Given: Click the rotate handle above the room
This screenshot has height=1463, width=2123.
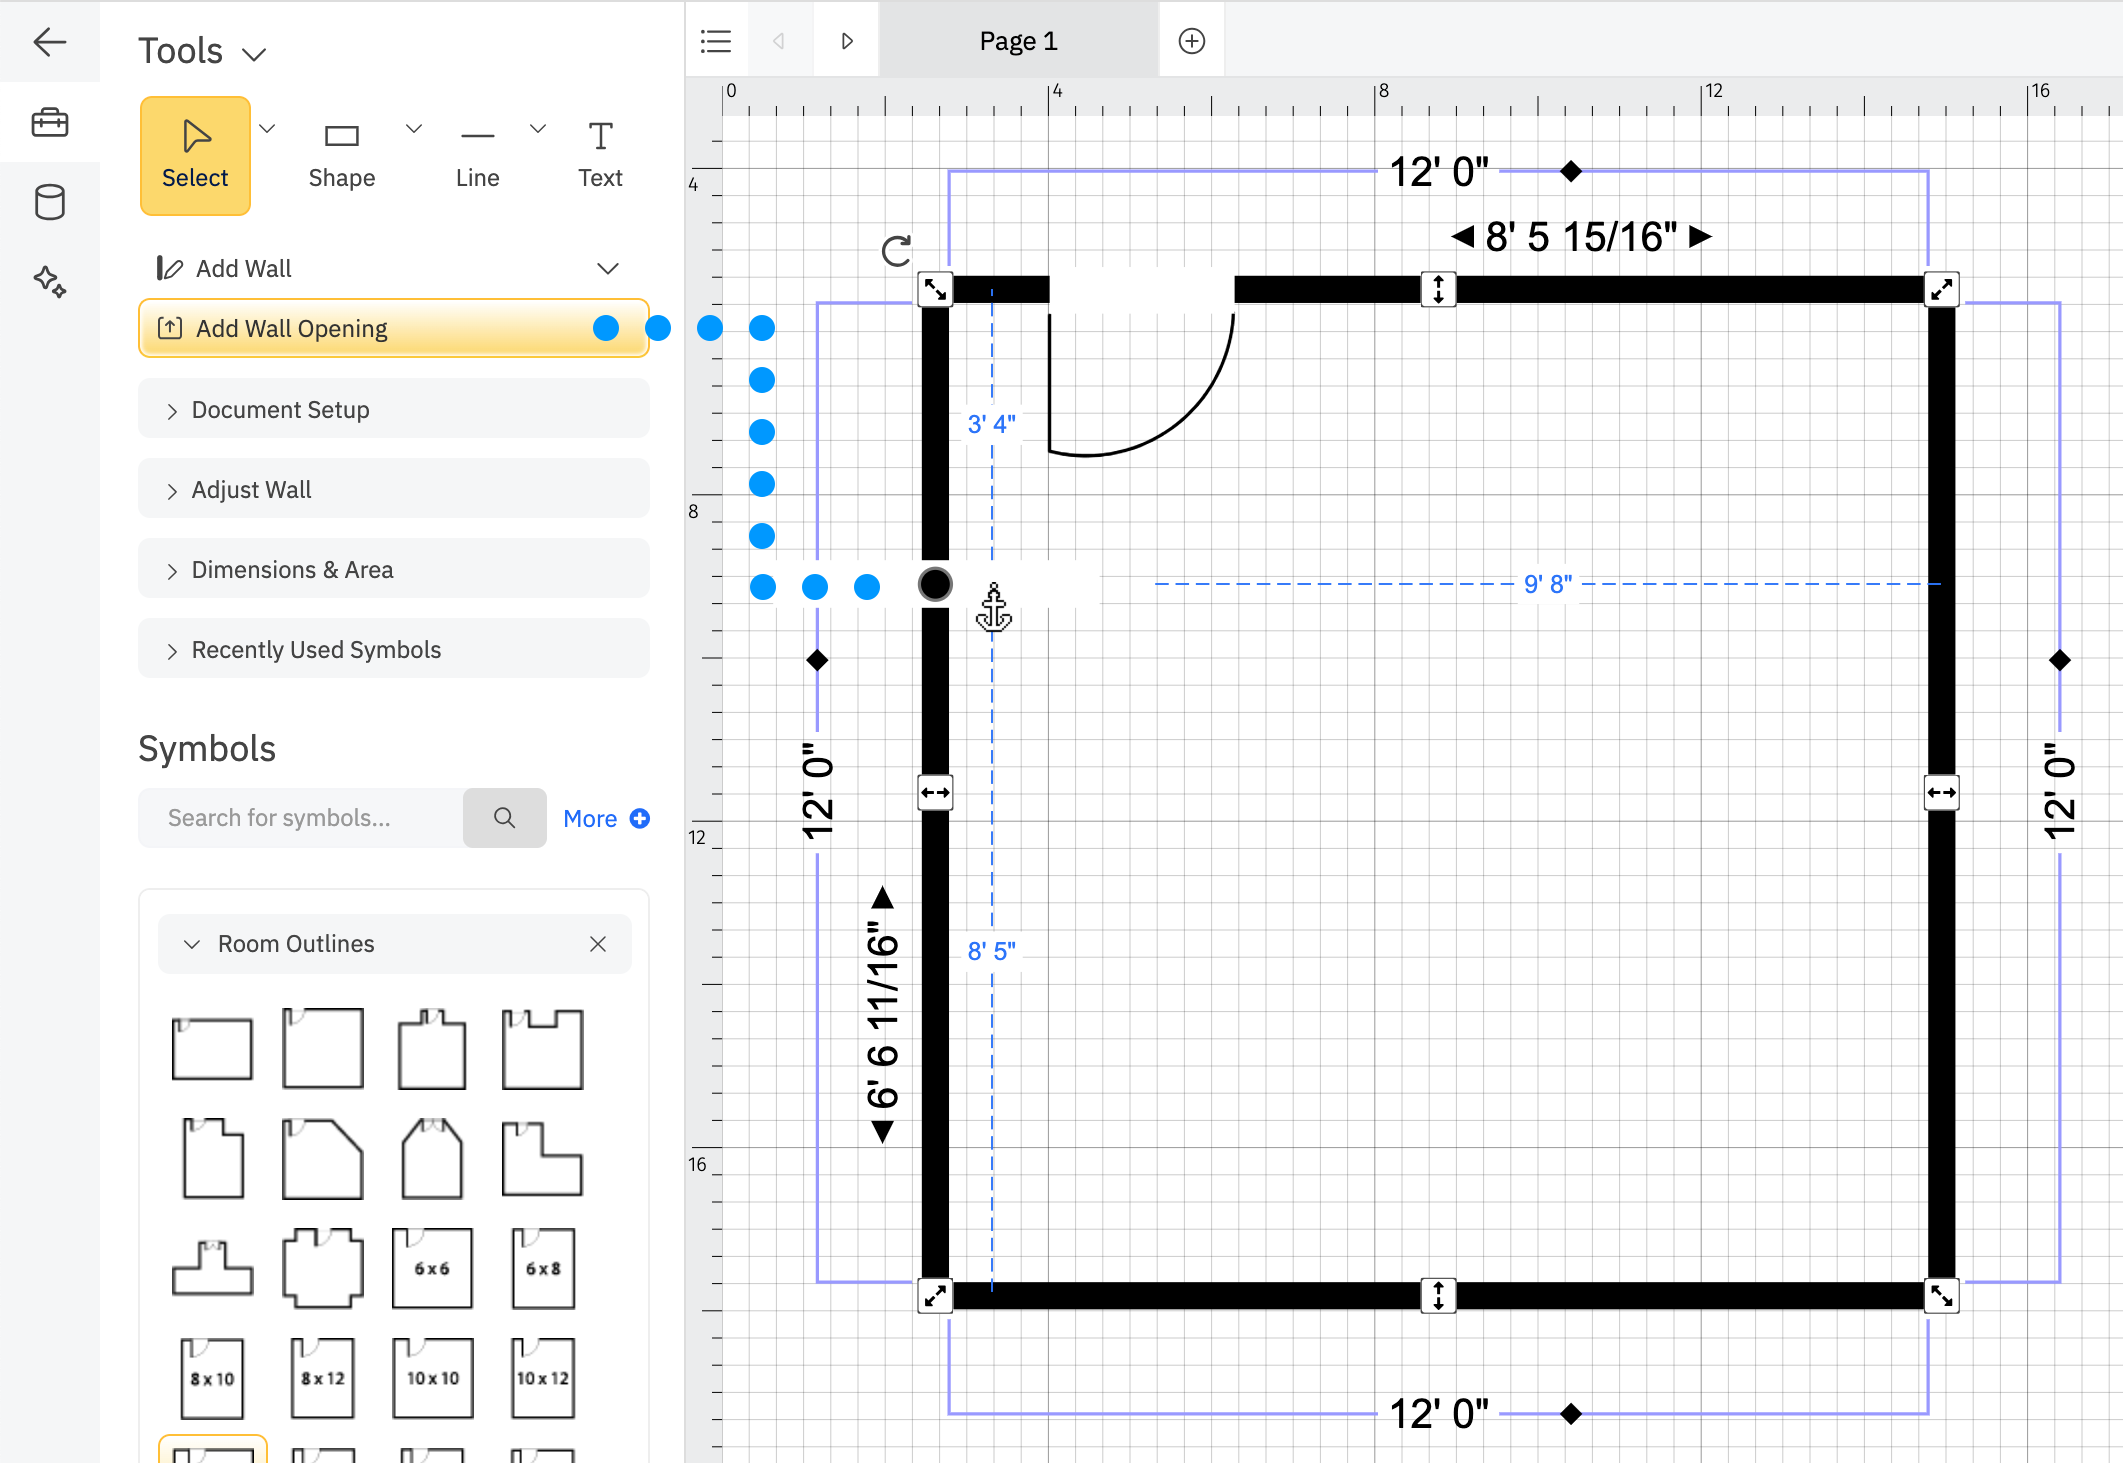Looking at the screenshot, I should 897,251.
